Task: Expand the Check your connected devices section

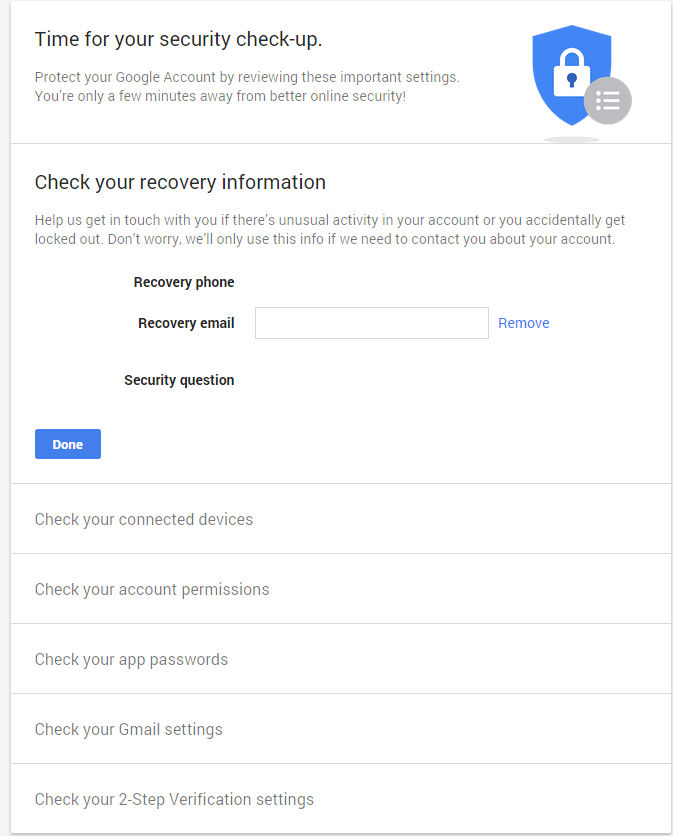Action: 341,519
